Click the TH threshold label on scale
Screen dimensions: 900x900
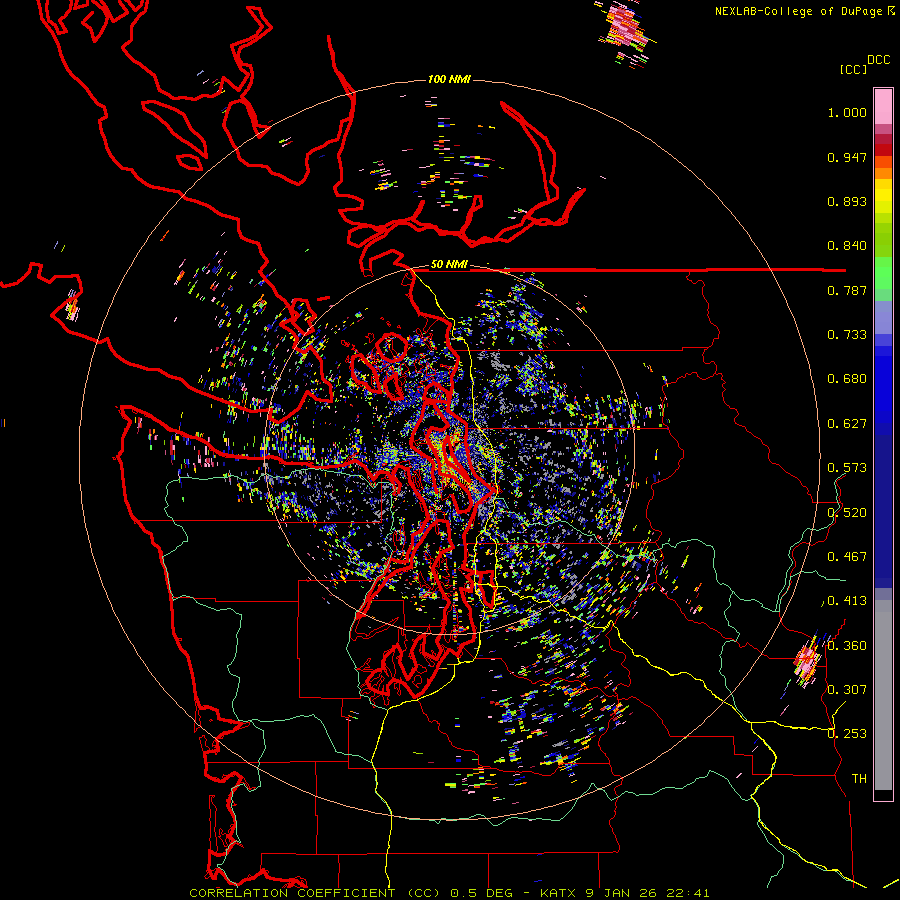coord(859,779)
